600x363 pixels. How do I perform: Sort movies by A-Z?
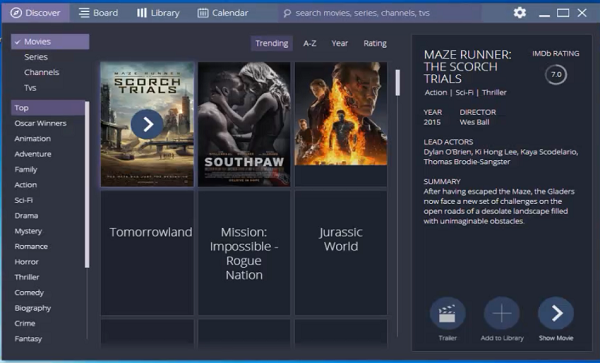coord(310,43)
